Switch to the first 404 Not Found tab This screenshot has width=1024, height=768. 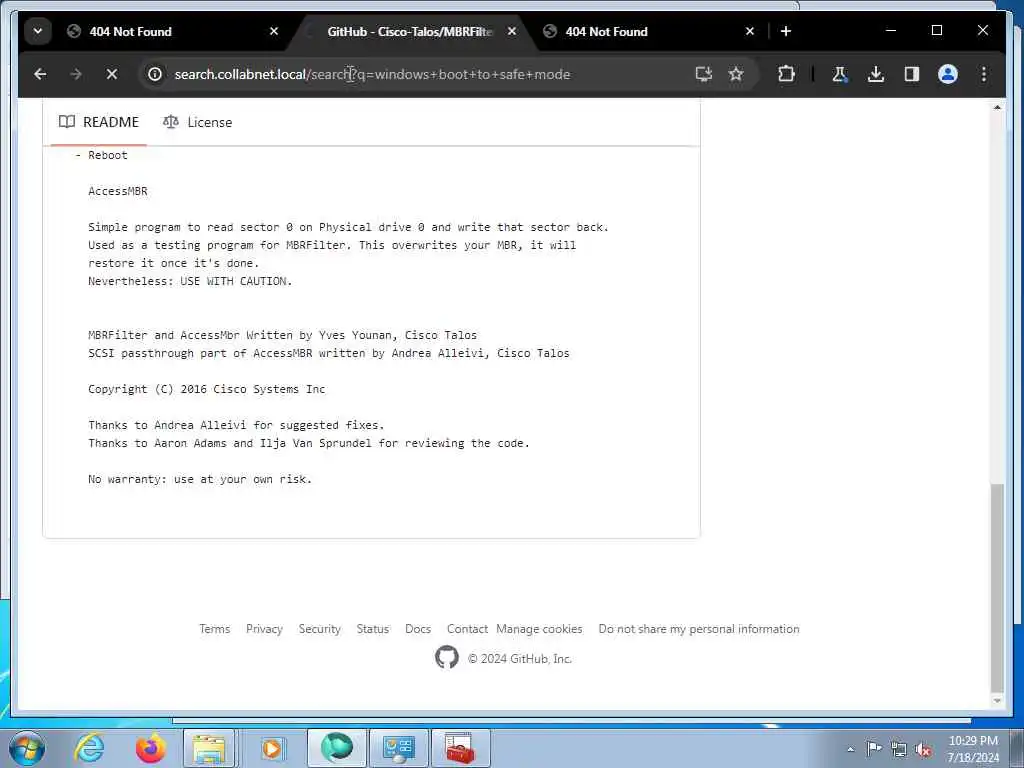pyautogui.click(x=175, y=31)
